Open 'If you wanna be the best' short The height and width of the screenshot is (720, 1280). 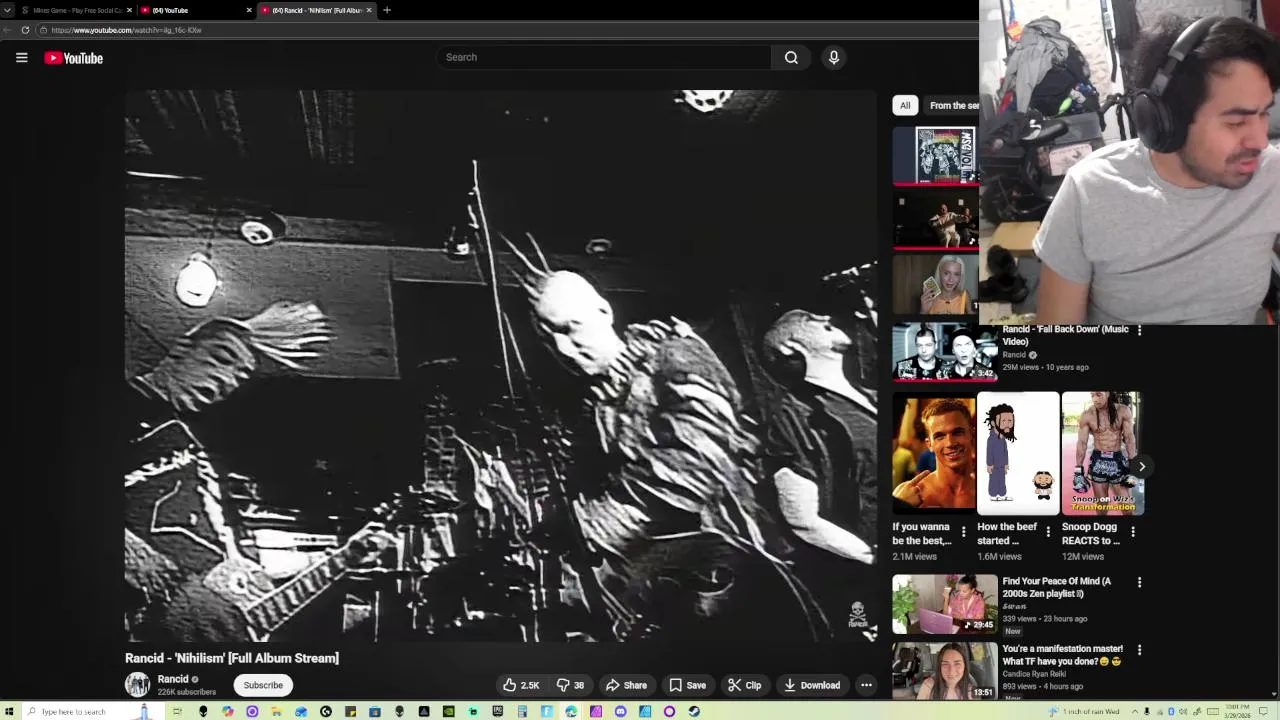pyautogui.click(x=934, y=453)
